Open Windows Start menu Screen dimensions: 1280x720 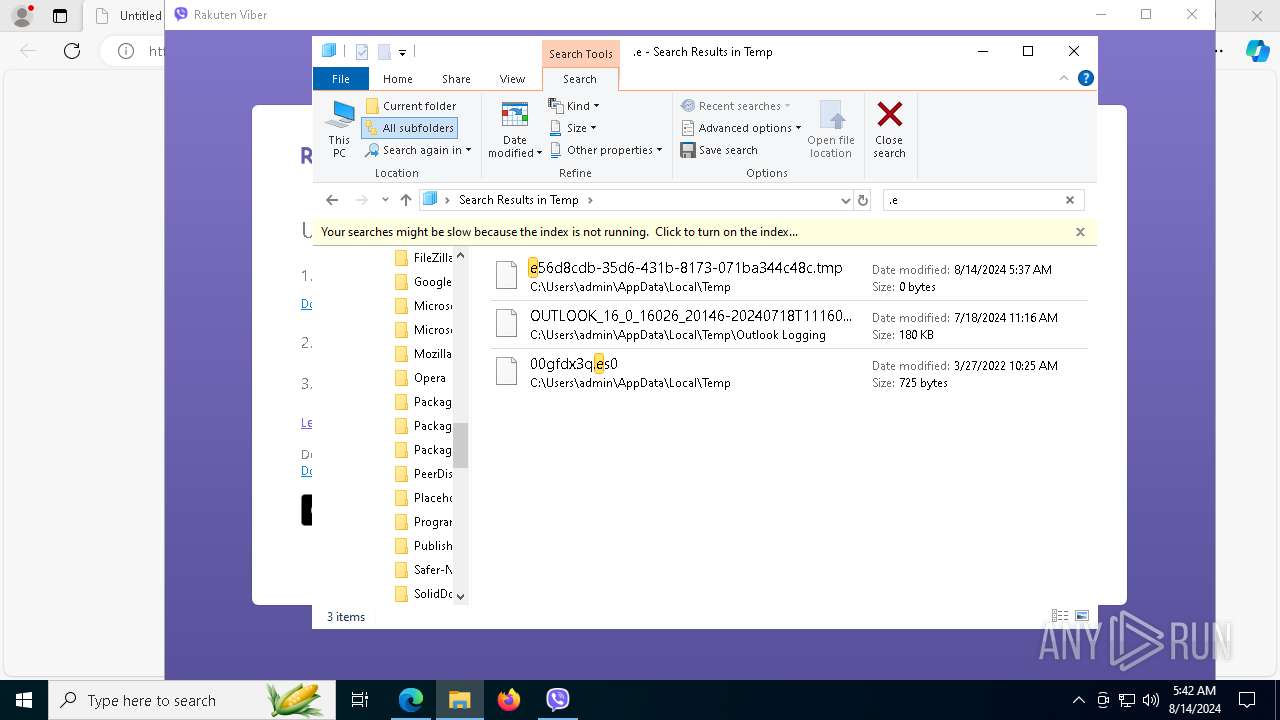point(24,700)
